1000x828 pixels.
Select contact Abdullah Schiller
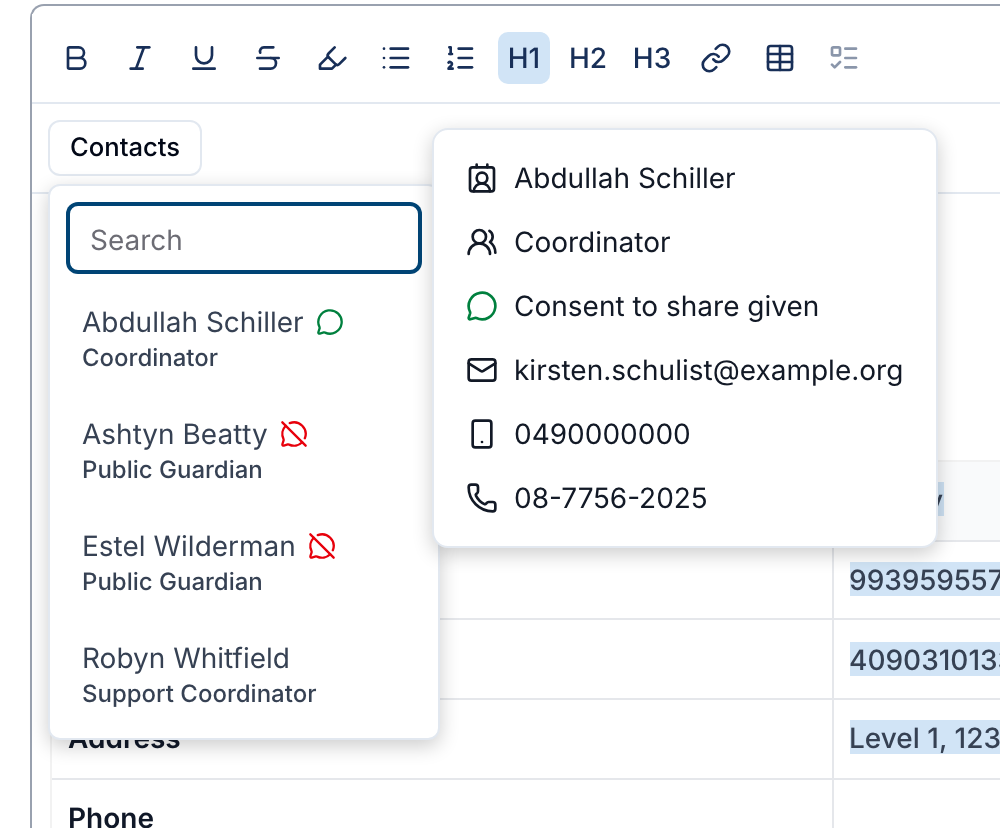coord(244,339)
